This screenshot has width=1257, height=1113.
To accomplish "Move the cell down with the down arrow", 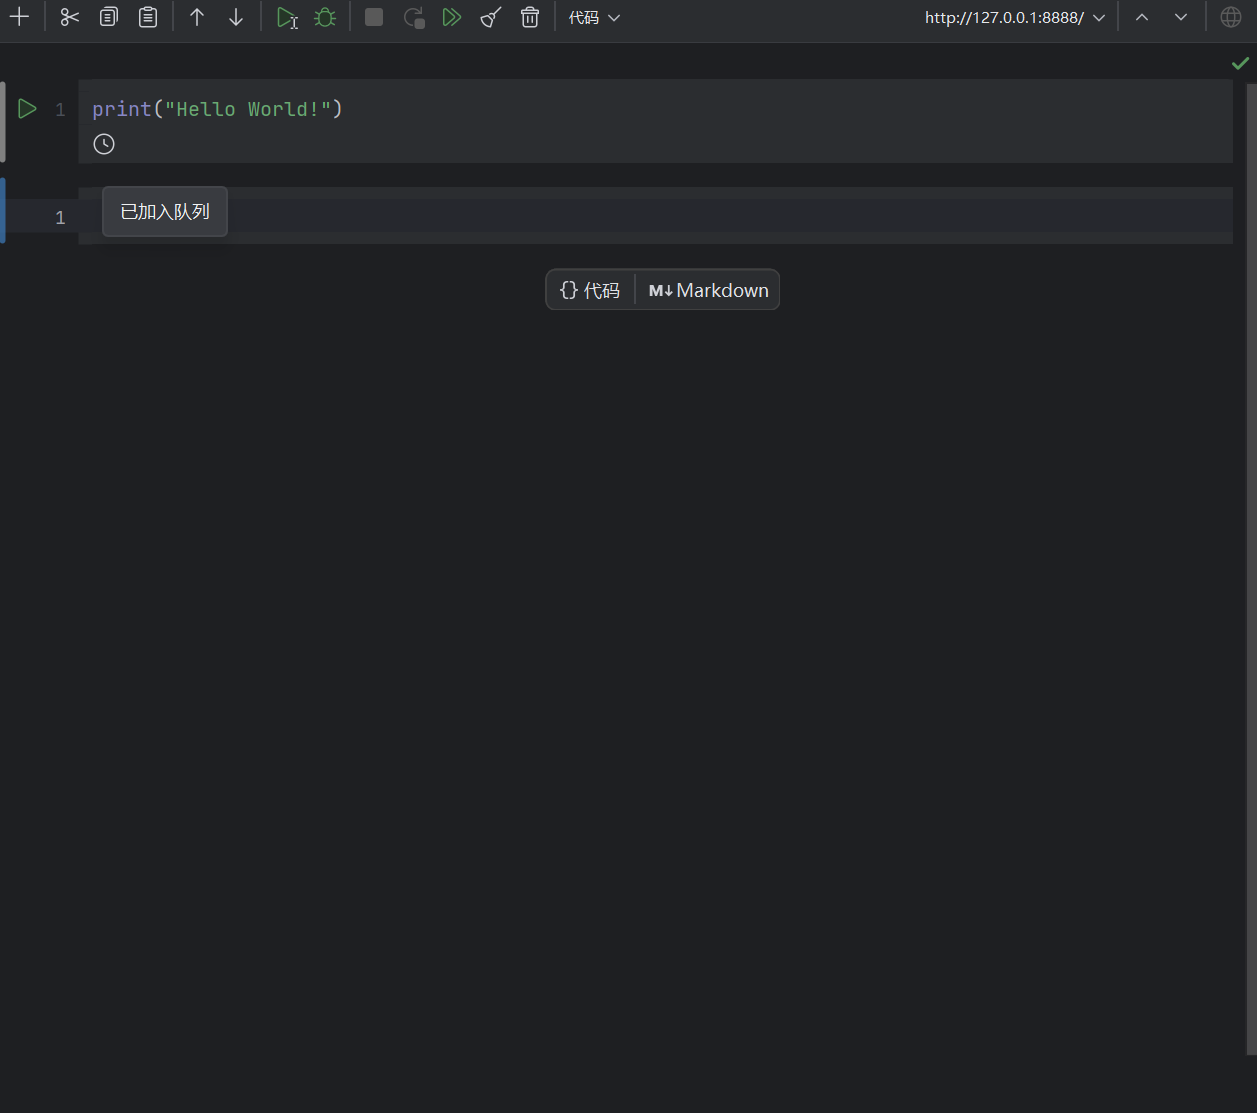I will pos(236,17).
